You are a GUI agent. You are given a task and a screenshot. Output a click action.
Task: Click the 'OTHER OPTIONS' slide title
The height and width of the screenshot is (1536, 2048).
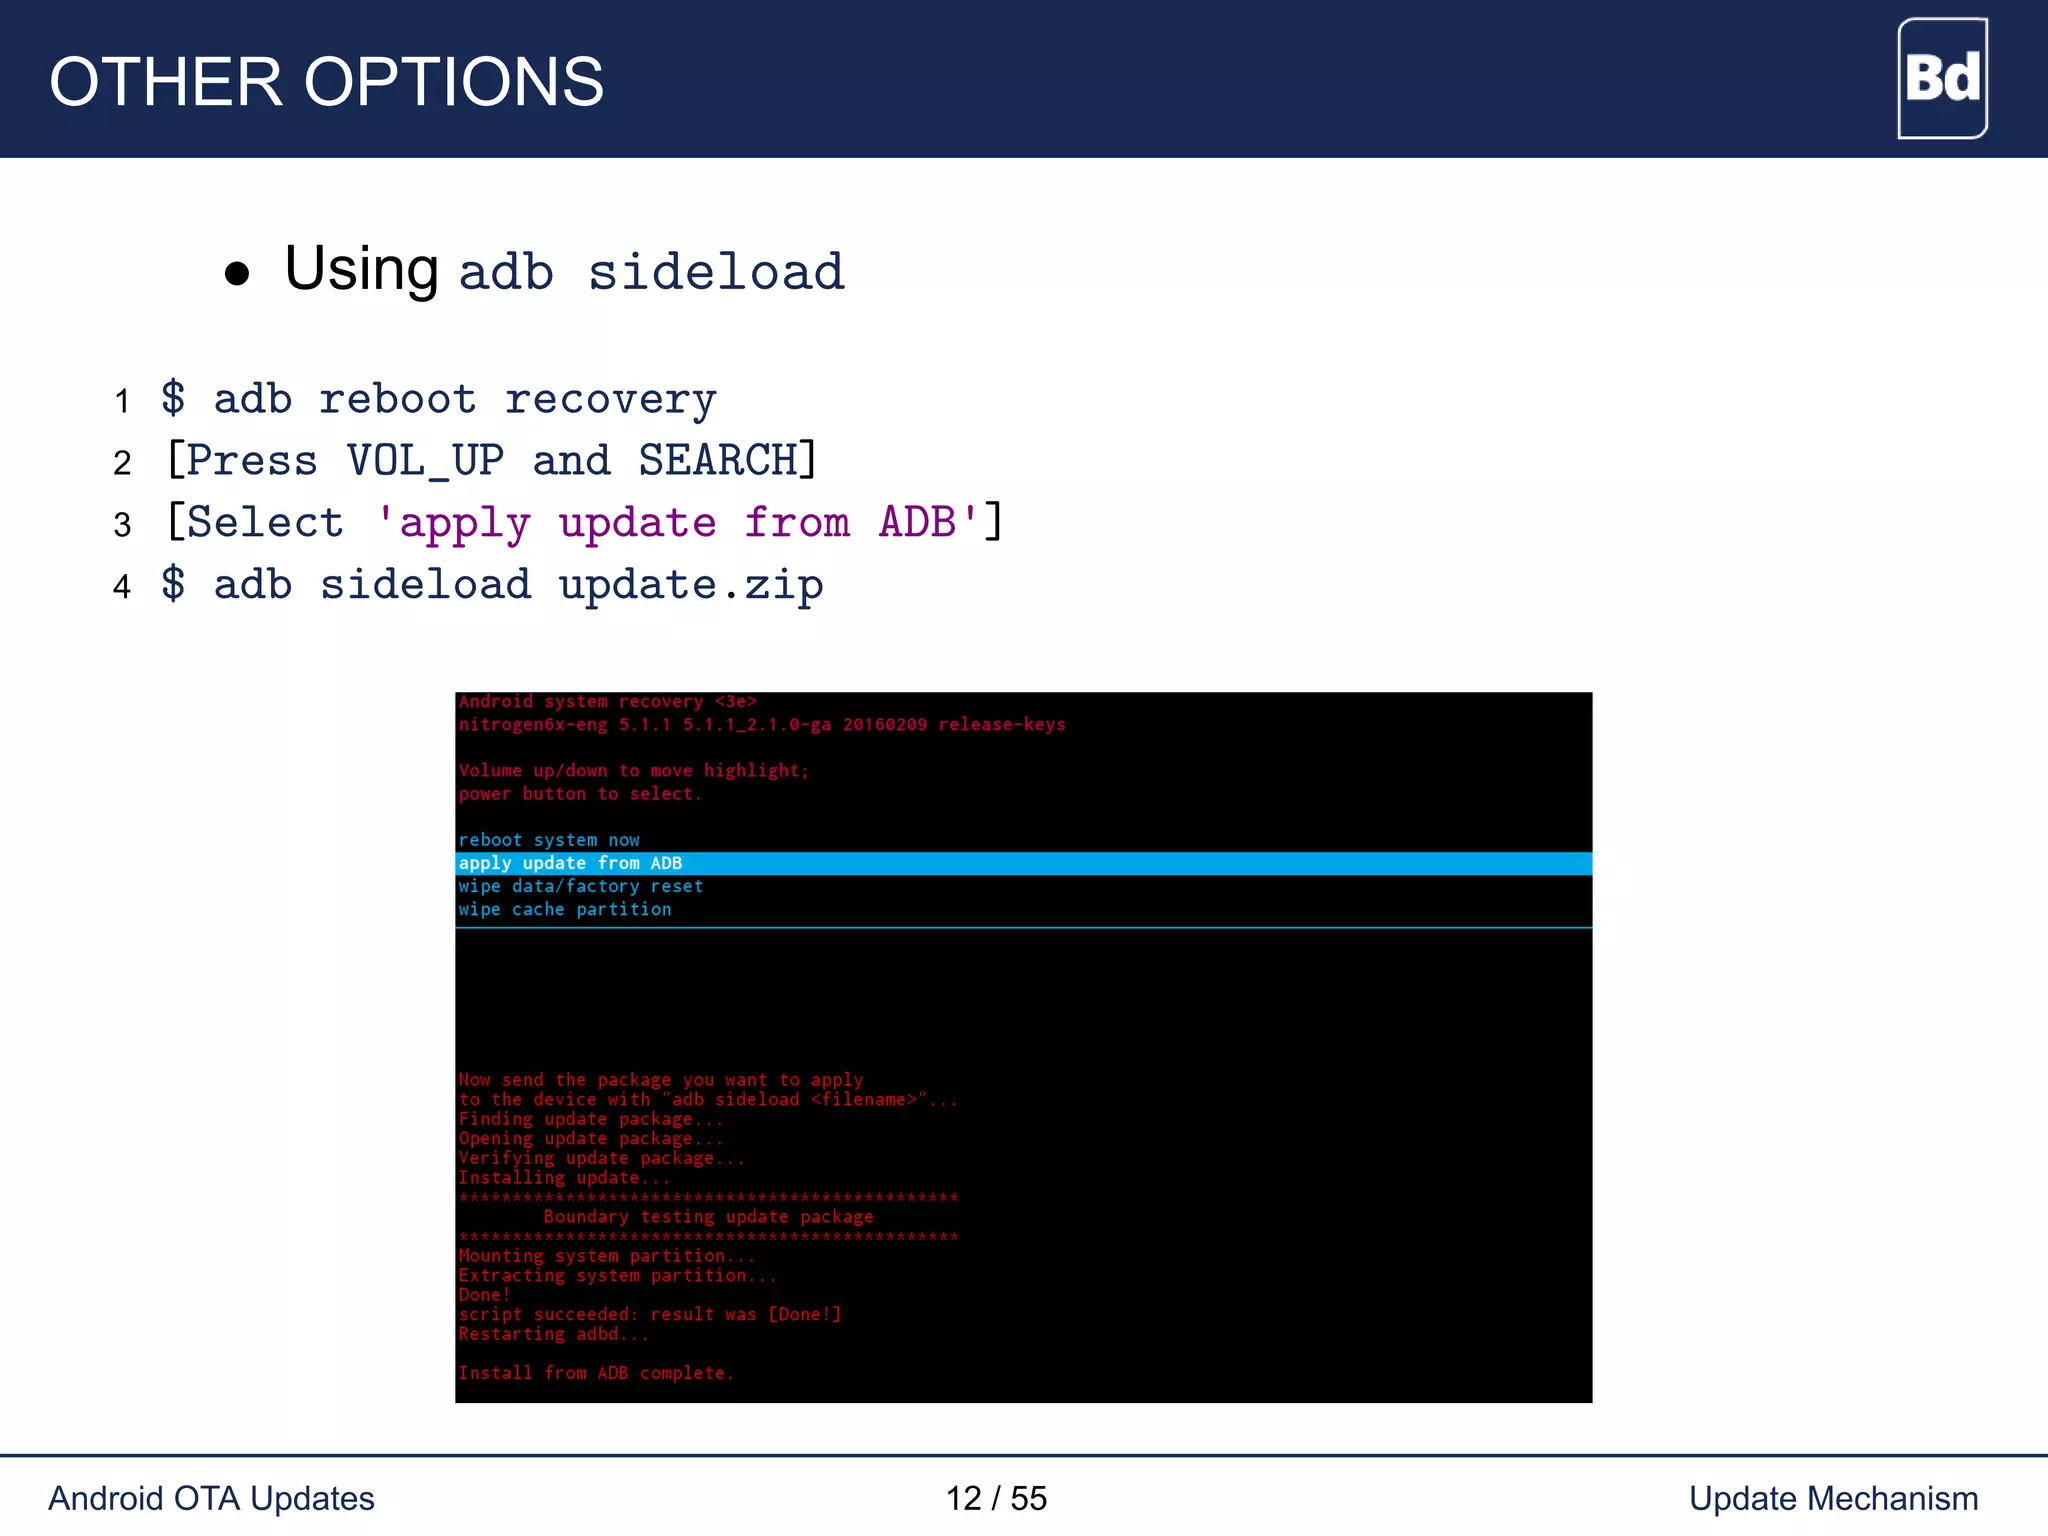326,82
